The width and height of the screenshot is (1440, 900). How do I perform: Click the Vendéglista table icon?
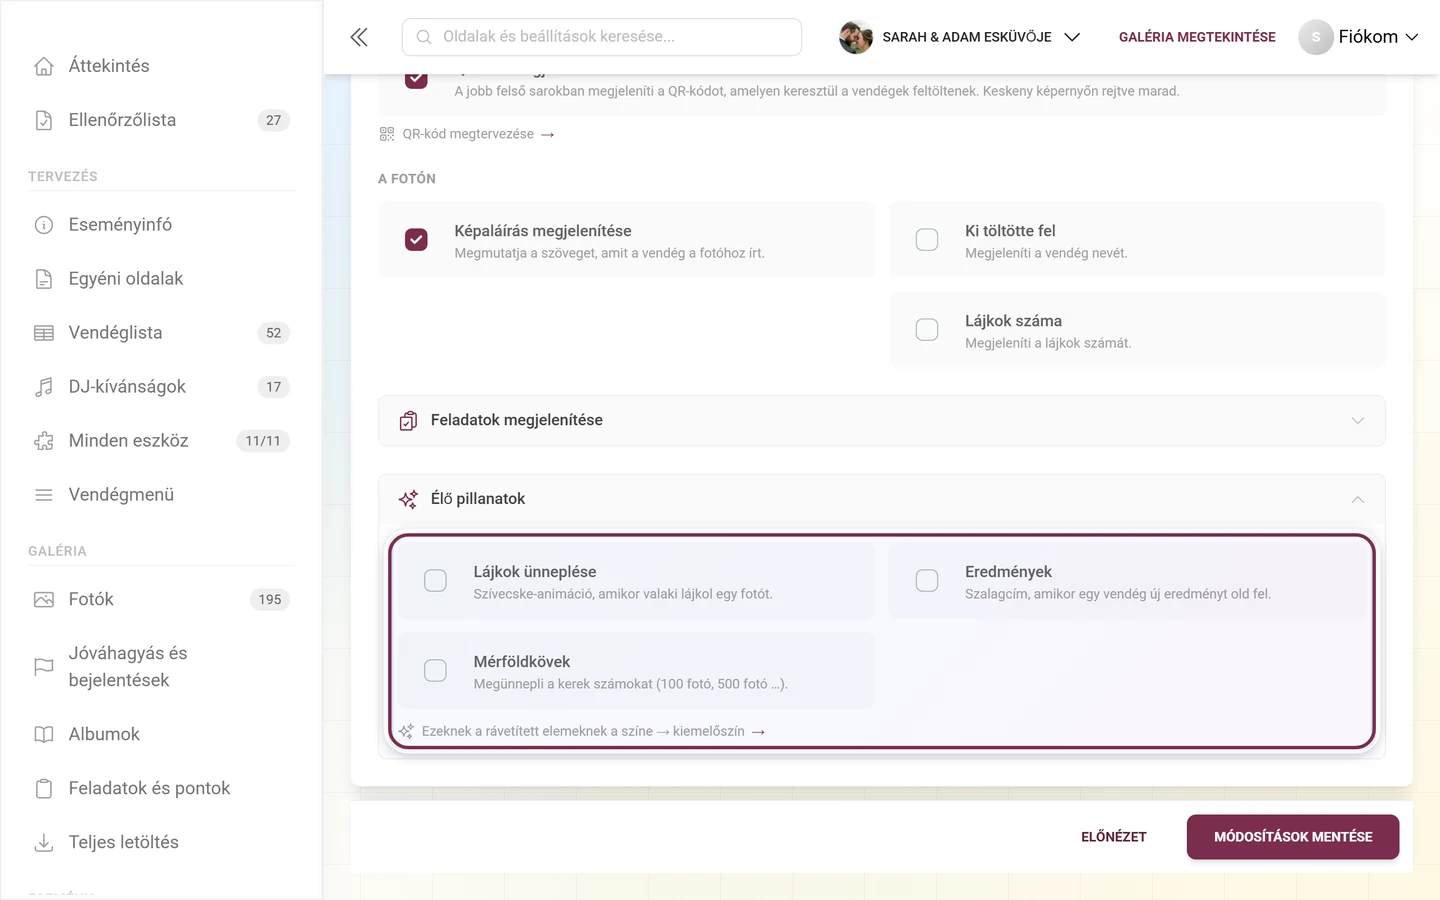(44, 333)
